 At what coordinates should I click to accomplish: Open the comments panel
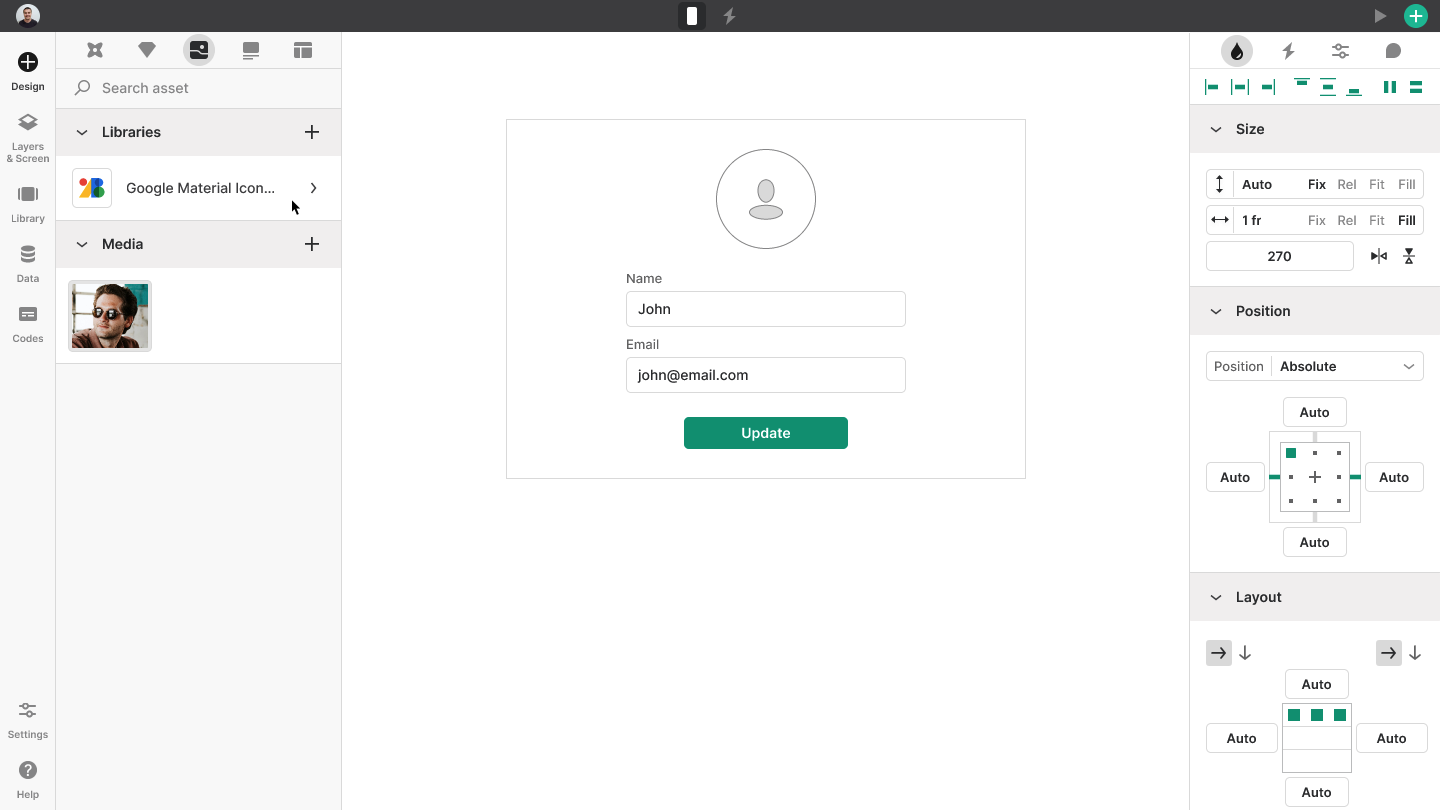coord(1392,50)
